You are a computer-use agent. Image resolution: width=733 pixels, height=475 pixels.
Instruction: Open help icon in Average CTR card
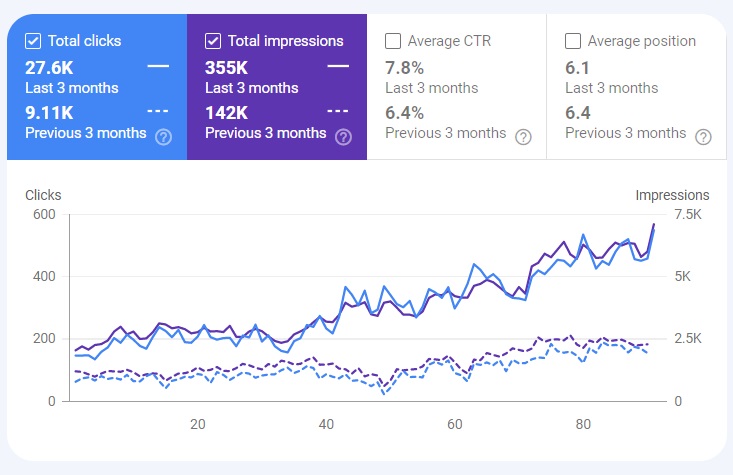(x=523, y=137)
